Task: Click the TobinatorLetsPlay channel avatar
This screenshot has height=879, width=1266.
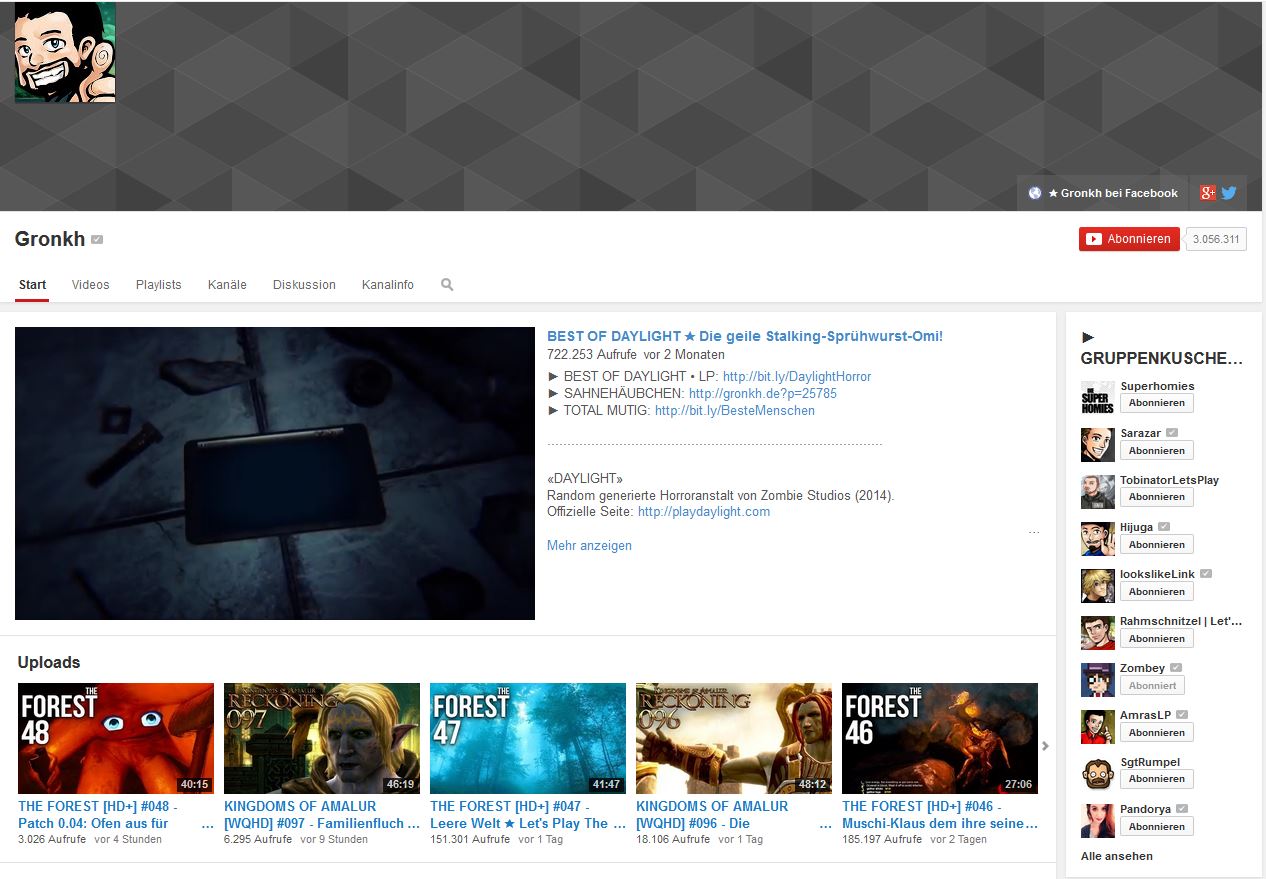Action: [x=1097, y=491]
